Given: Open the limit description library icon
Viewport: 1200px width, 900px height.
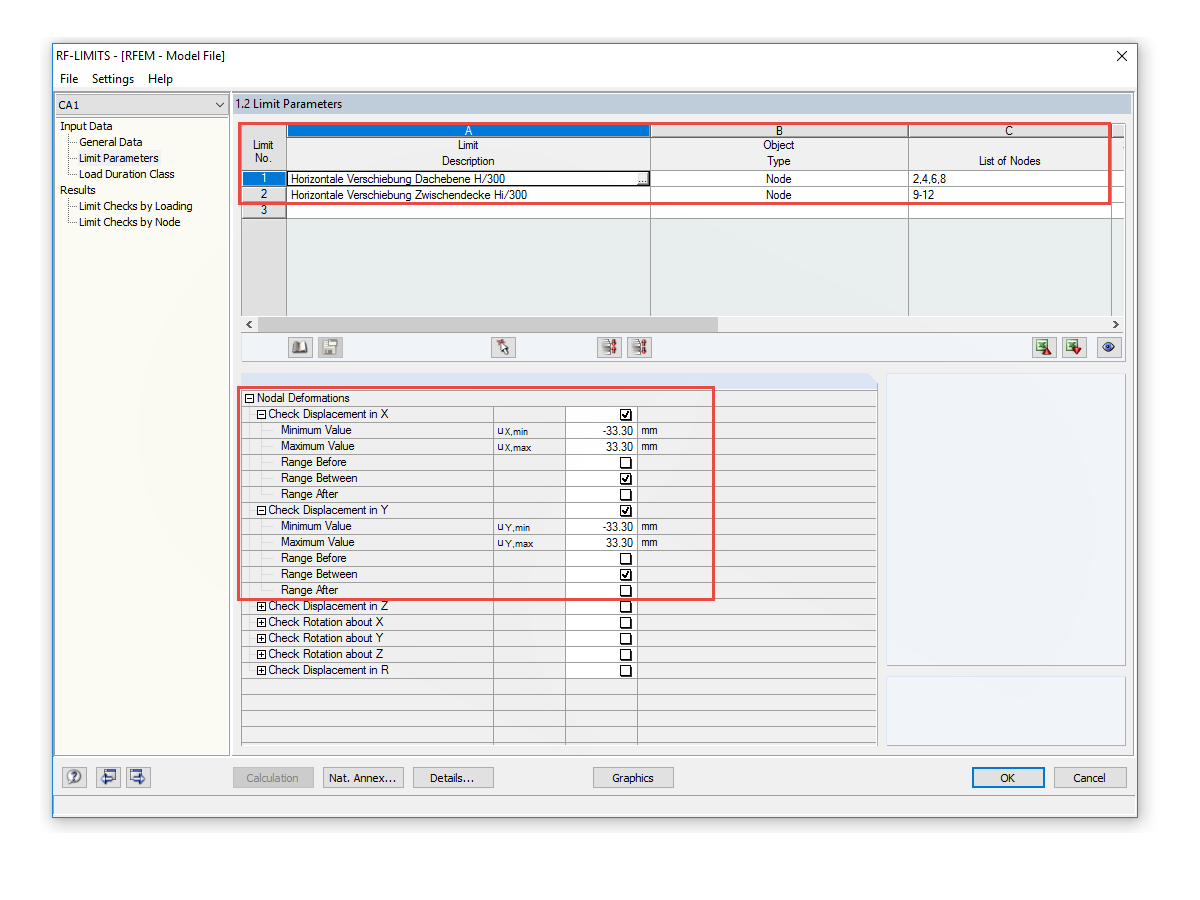Looking at the screenshot, I should click(299, 347).
